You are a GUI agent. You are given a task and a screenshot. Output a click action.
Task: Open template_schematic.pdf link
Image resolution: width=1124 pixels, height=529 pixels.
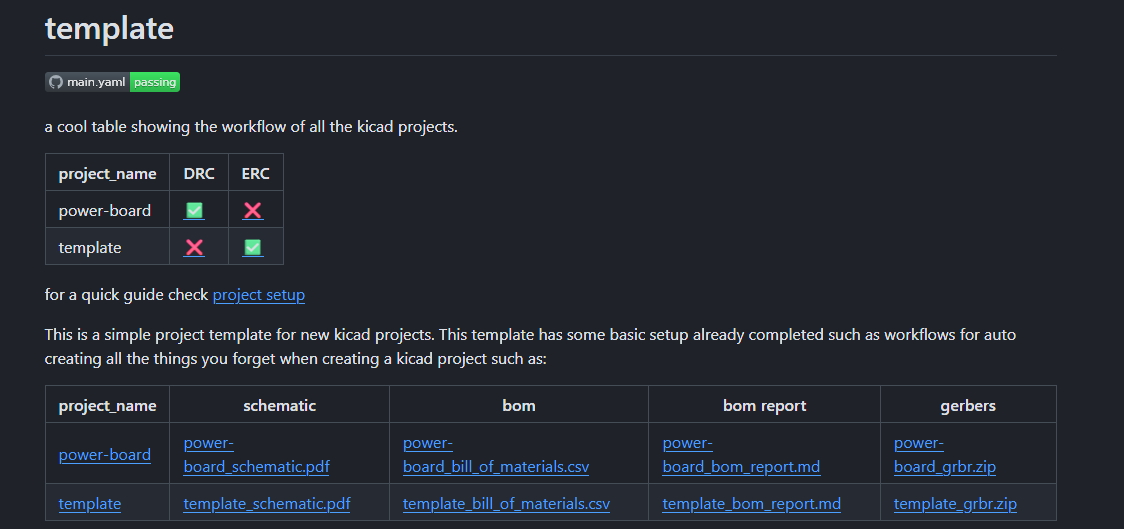click(267, 504)
